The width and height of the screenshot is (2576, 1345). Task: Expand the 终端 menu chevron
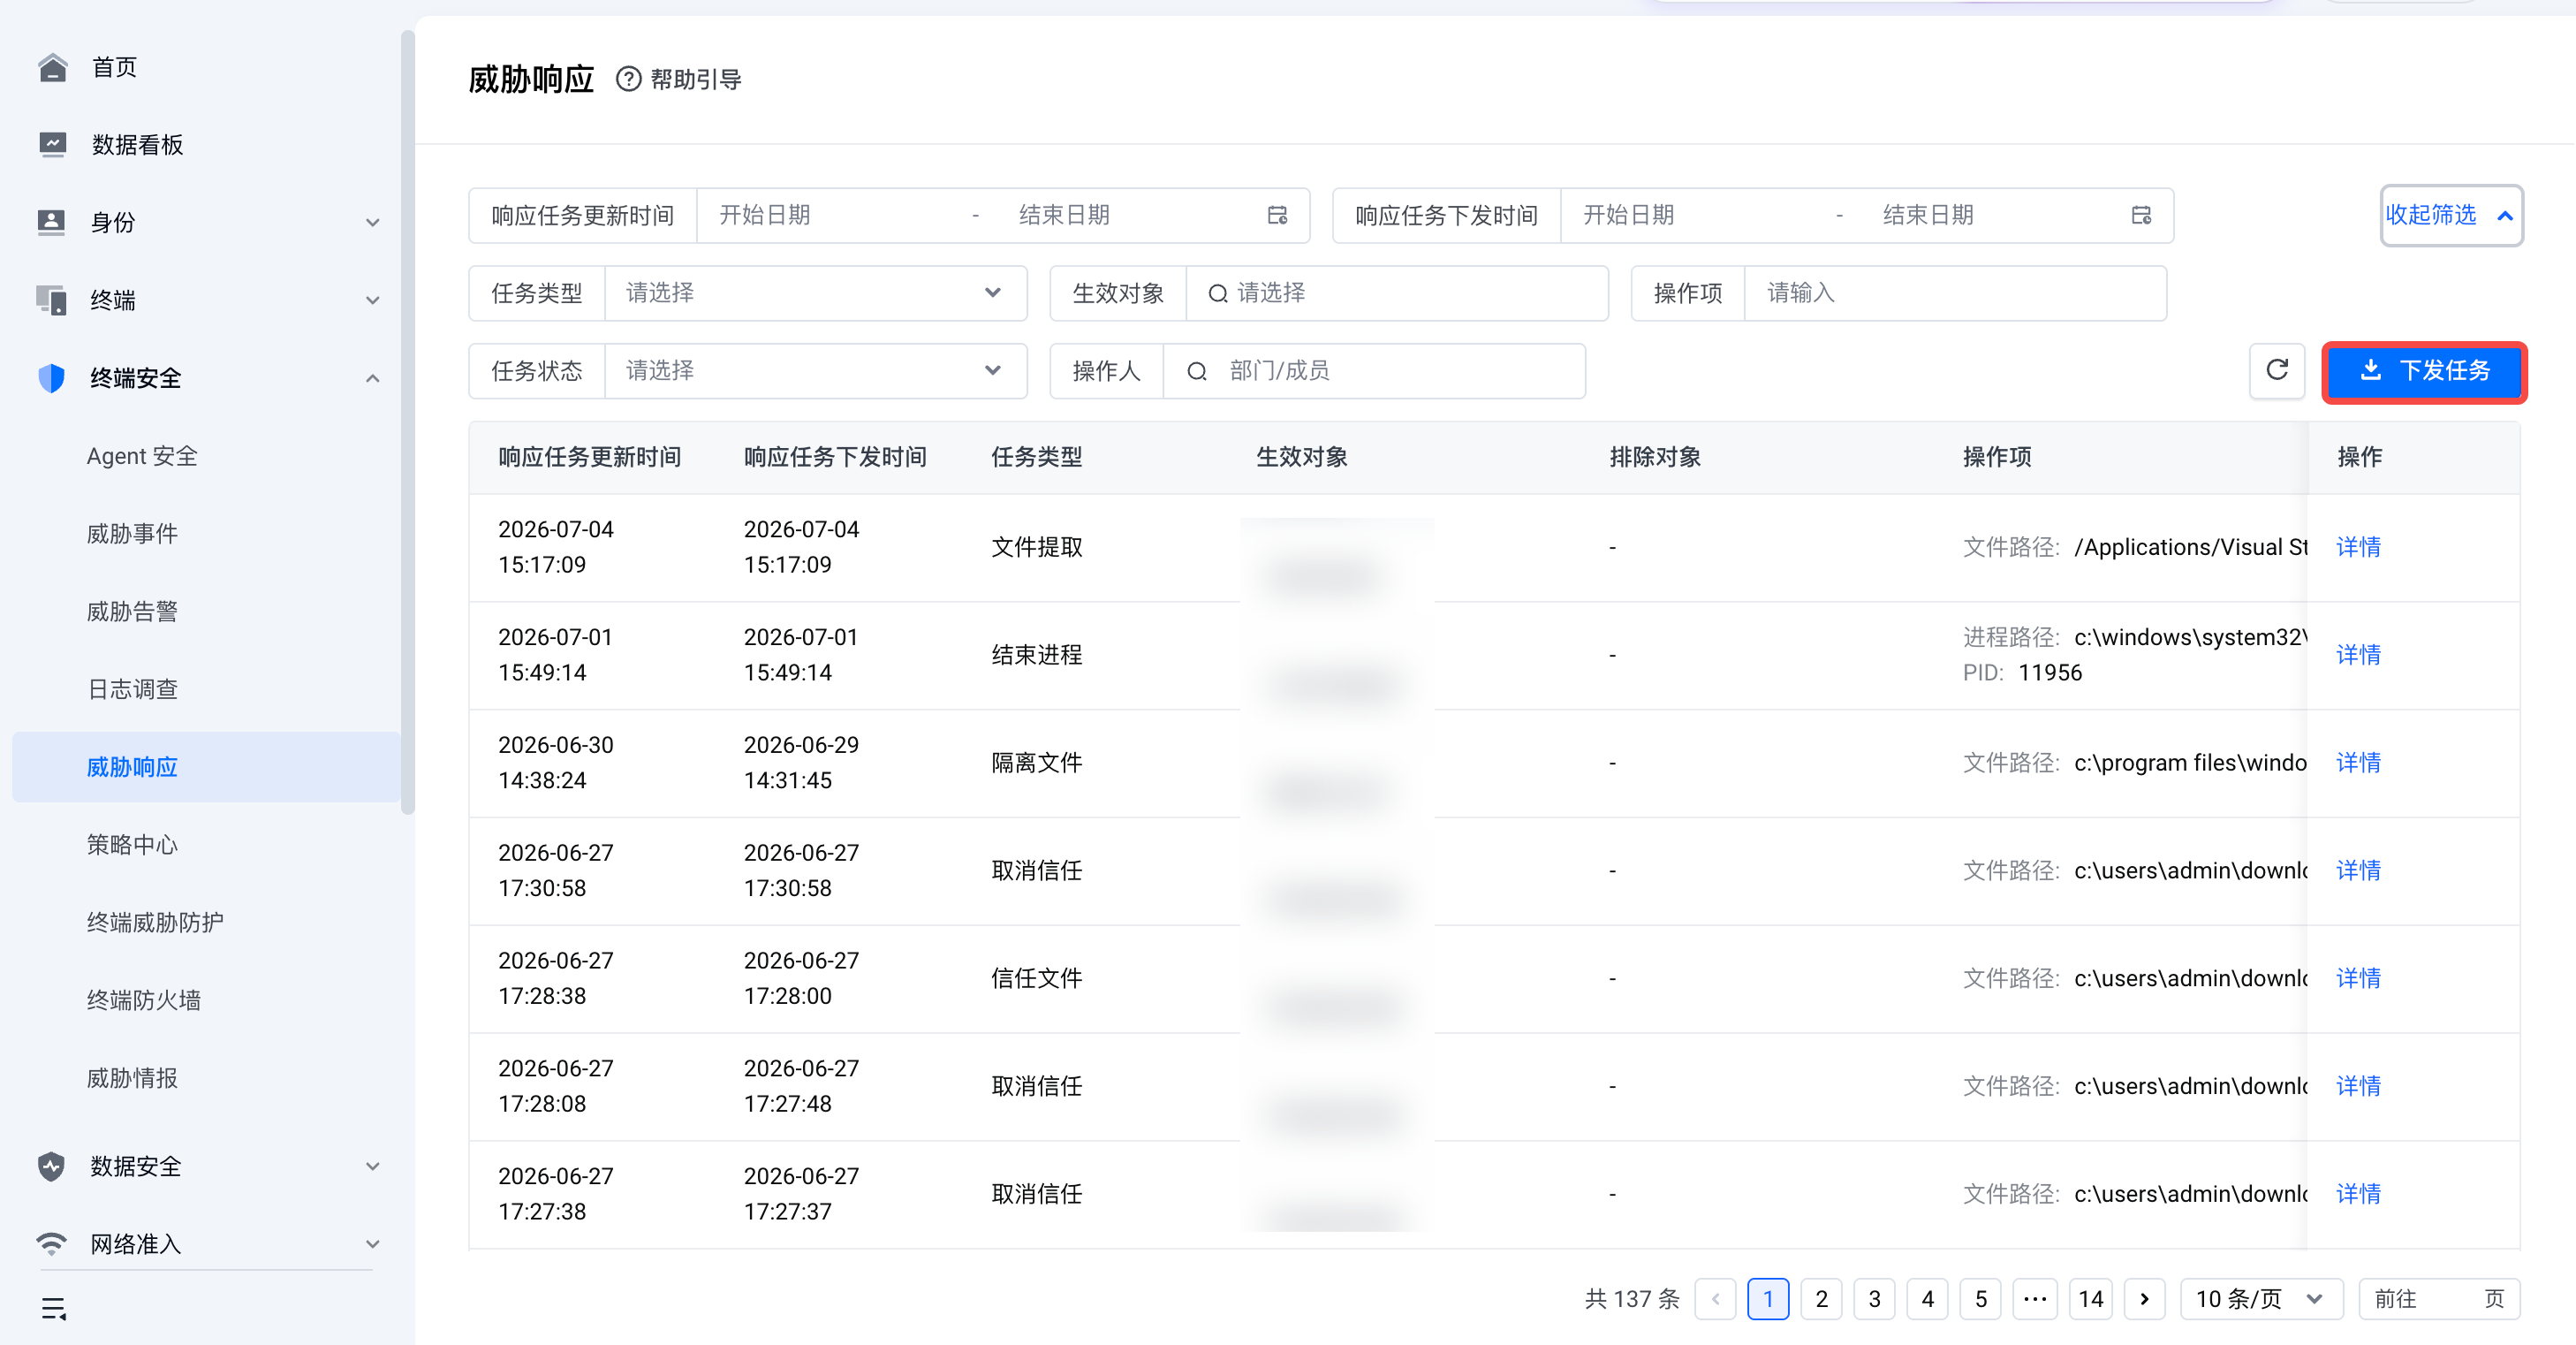[x=373, y=300]
